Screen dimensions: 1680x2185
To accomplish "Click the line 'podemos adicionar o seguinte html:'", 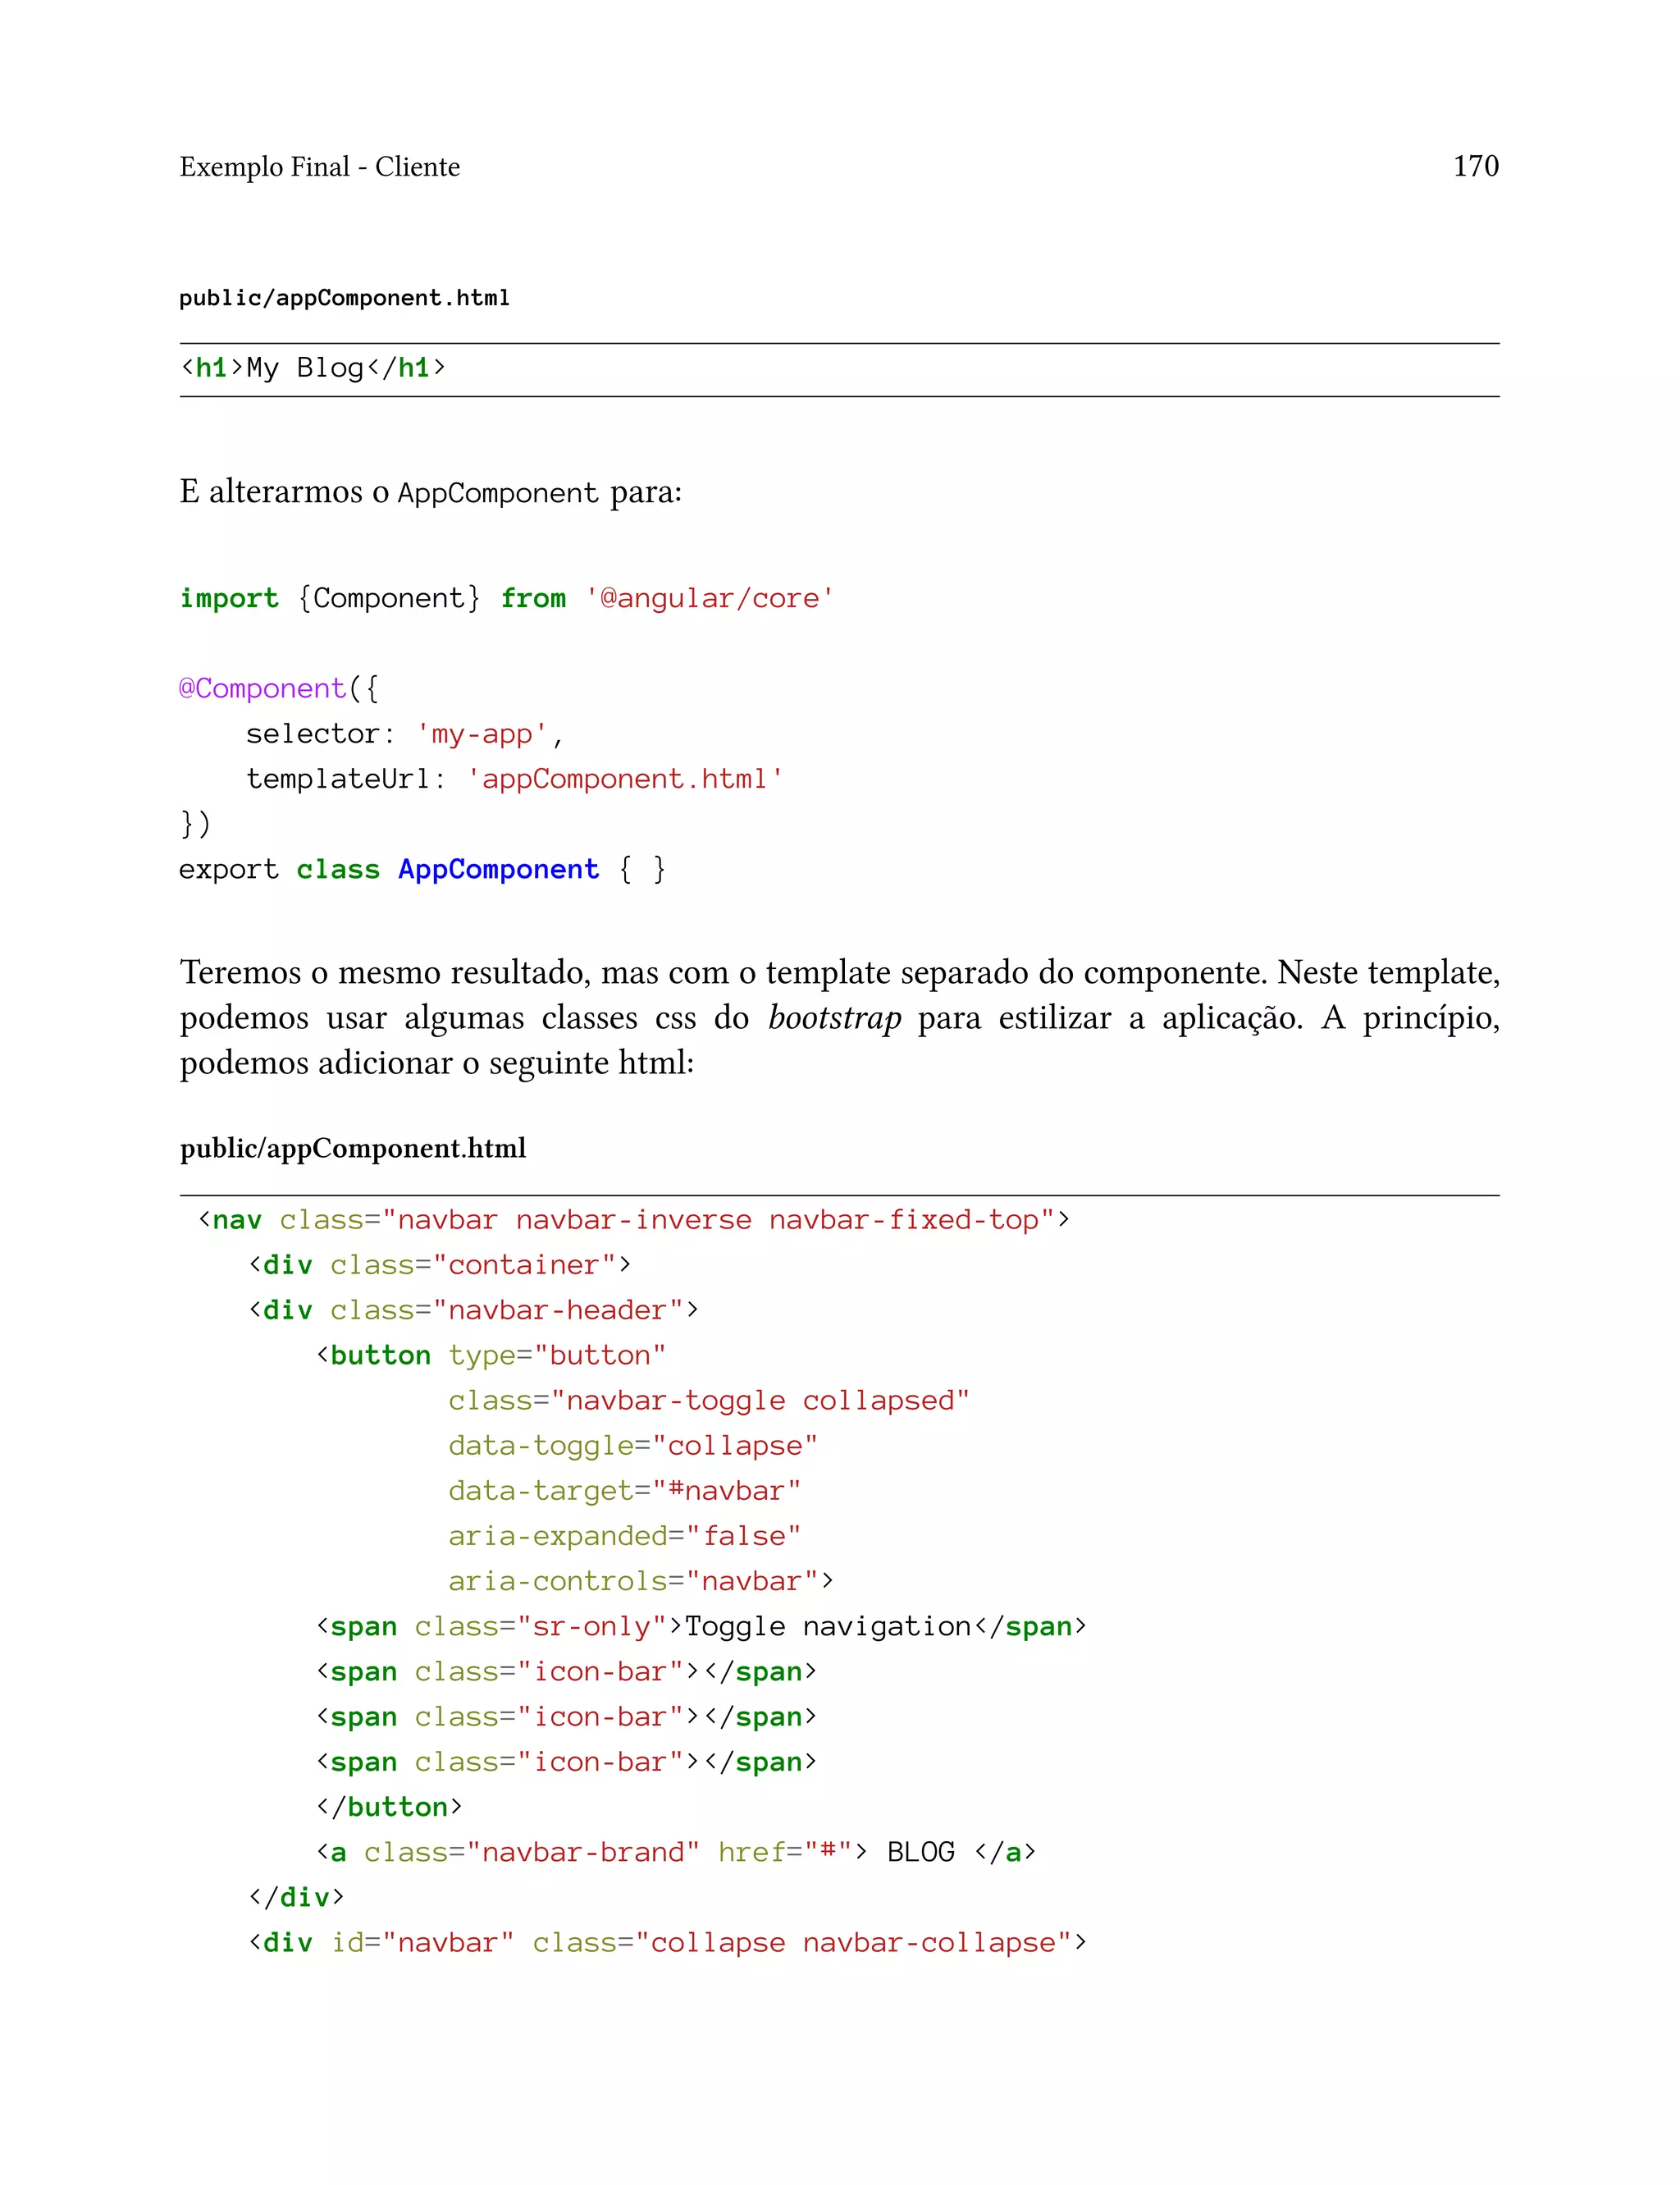I will coord(437,1063).
